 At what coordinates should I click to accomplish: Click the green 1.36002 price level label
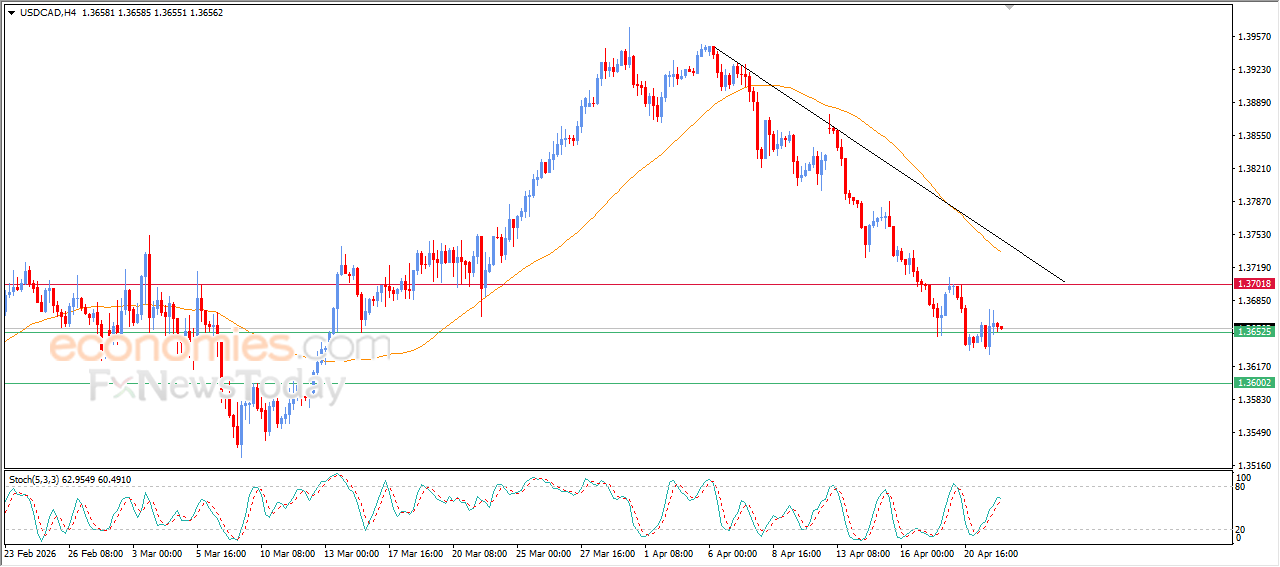click(1253, 383)
